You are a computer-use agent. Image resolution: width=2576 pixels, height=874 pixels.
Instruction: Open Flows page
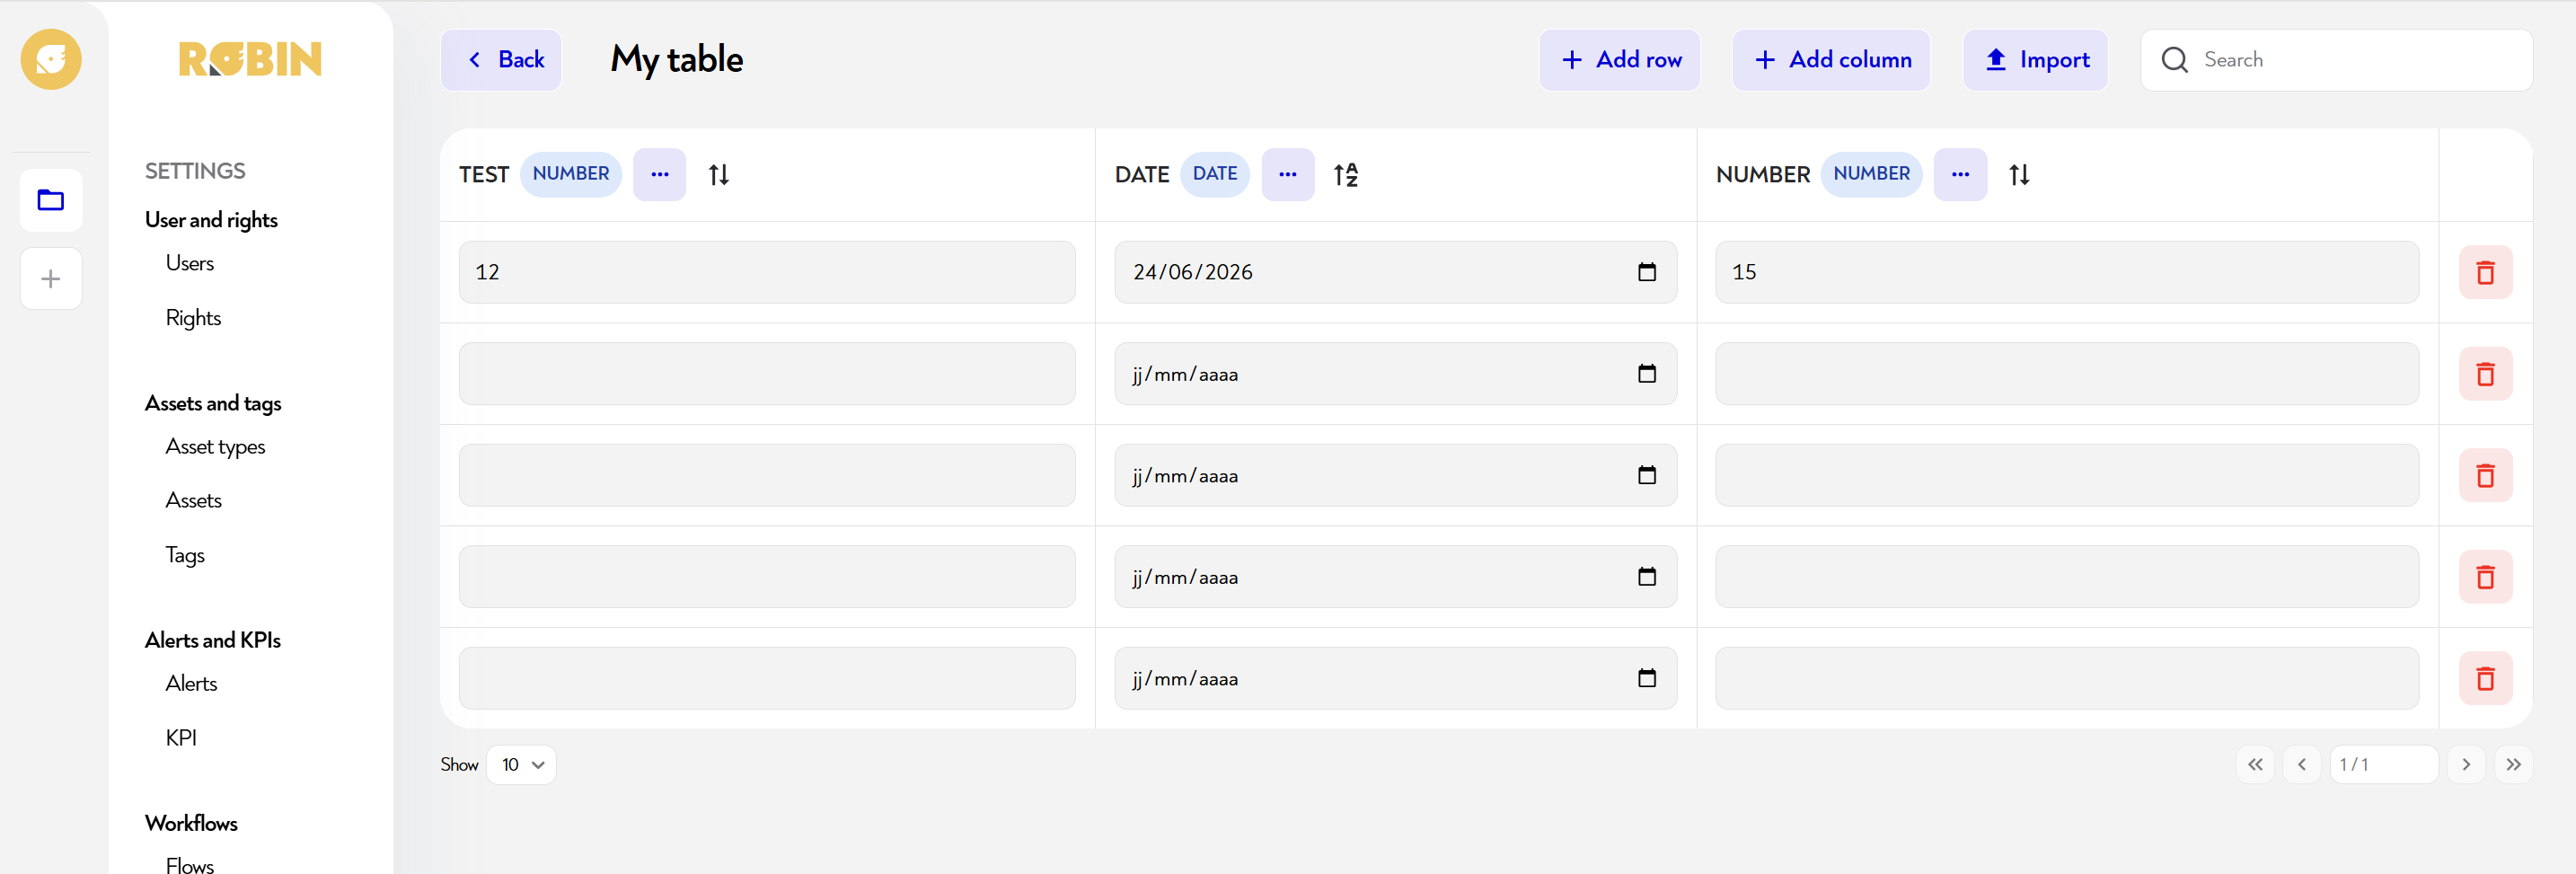click(x=189, y=865)
